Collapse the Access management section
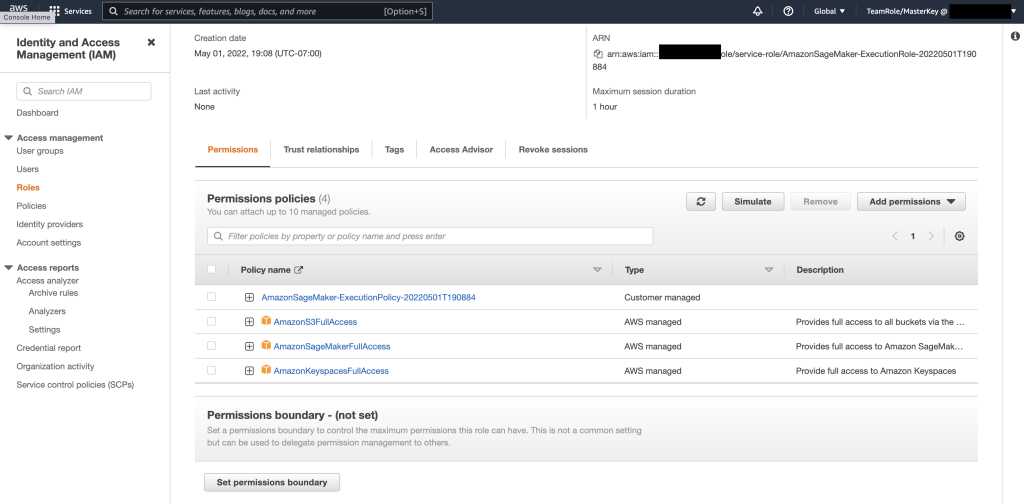This screenshot has width=1024, height=504. click(x=8, y=138)
